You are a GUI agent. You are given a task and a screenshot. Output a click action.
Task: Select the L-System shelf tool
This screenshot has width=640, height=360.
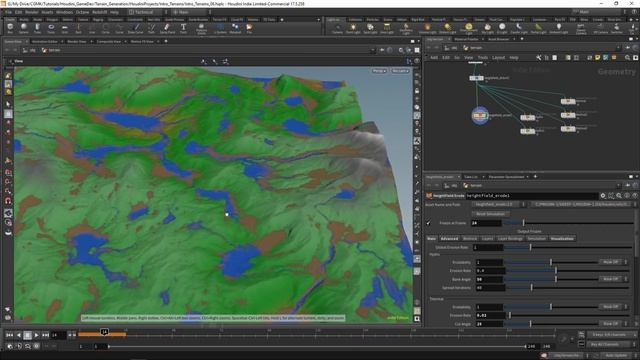(x=220, y=28)
